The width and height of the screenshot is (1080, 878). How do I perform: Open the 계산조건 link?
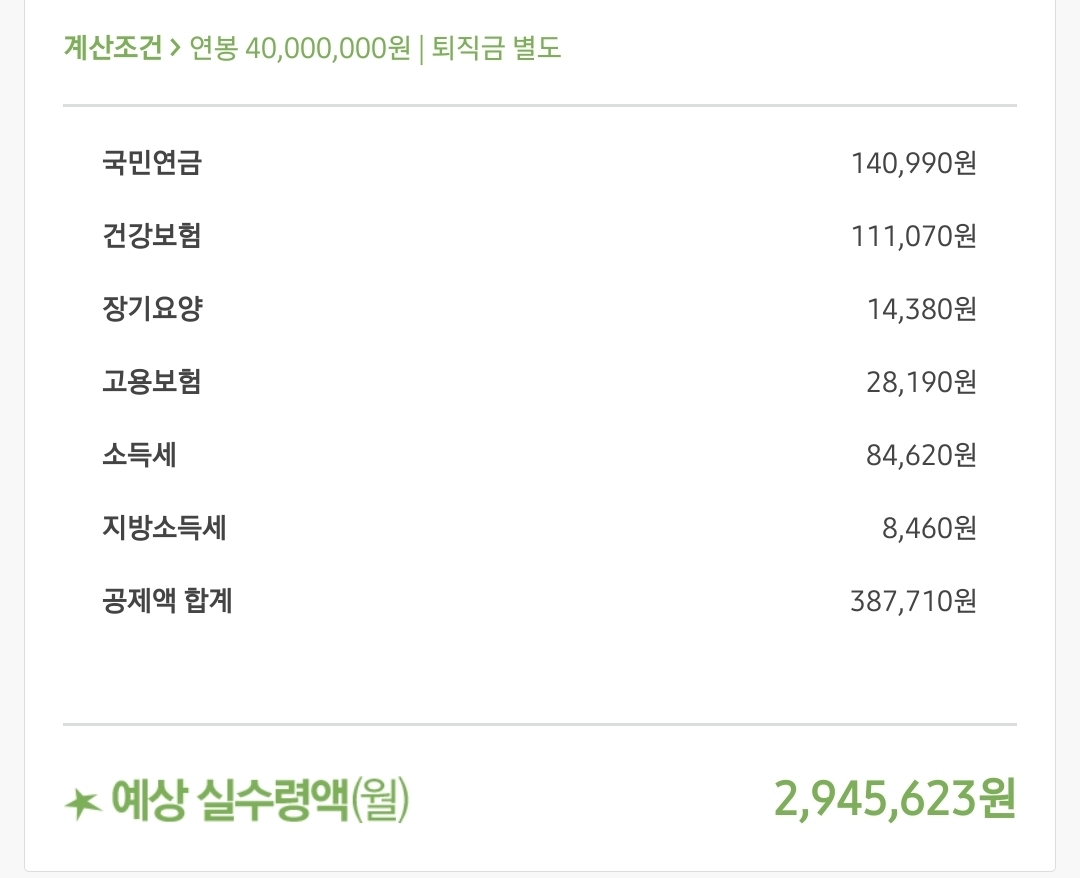(112, 49)
